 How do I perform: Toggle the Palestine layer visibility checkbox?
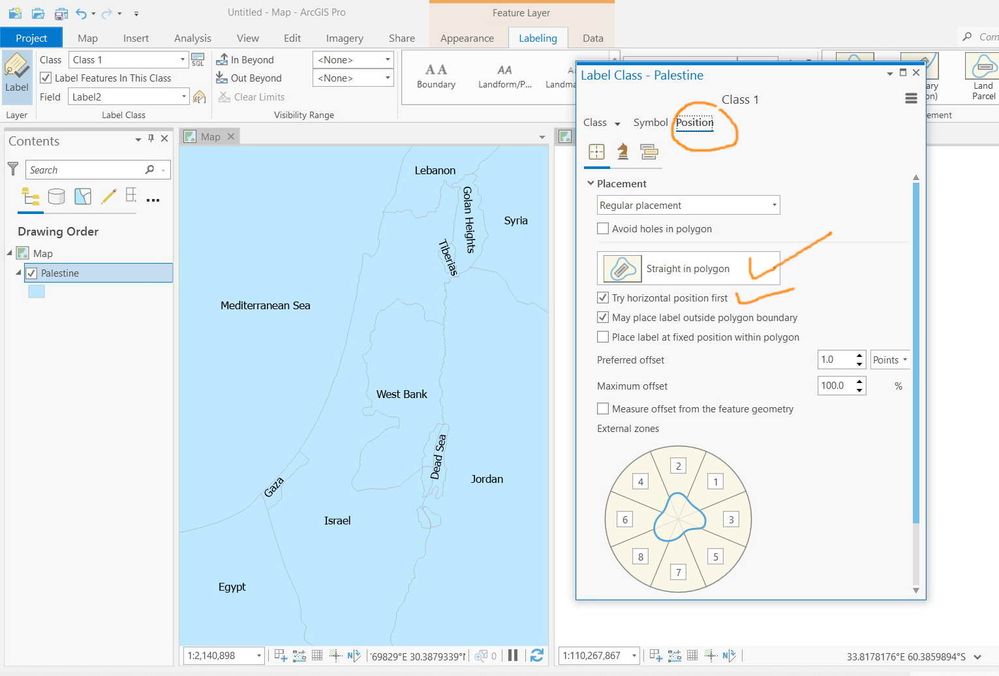pyautogui.click(x=31, y=273)
